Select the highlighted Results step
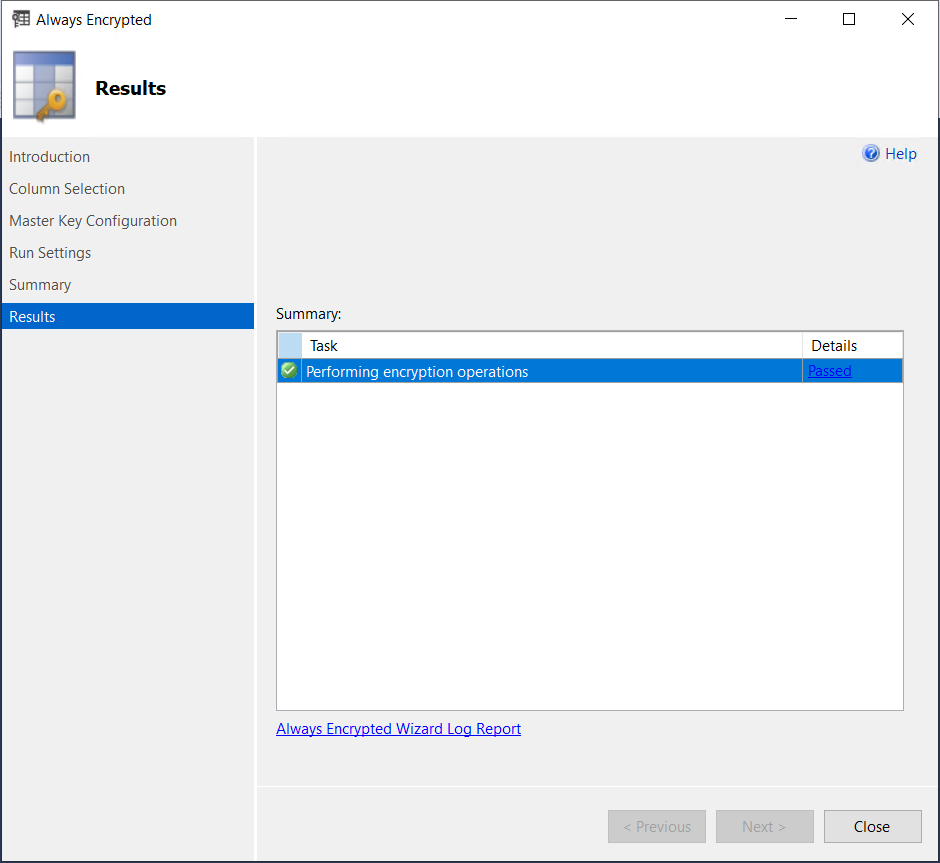The width and height of the screenshot is (940, 863). [32, 316]
